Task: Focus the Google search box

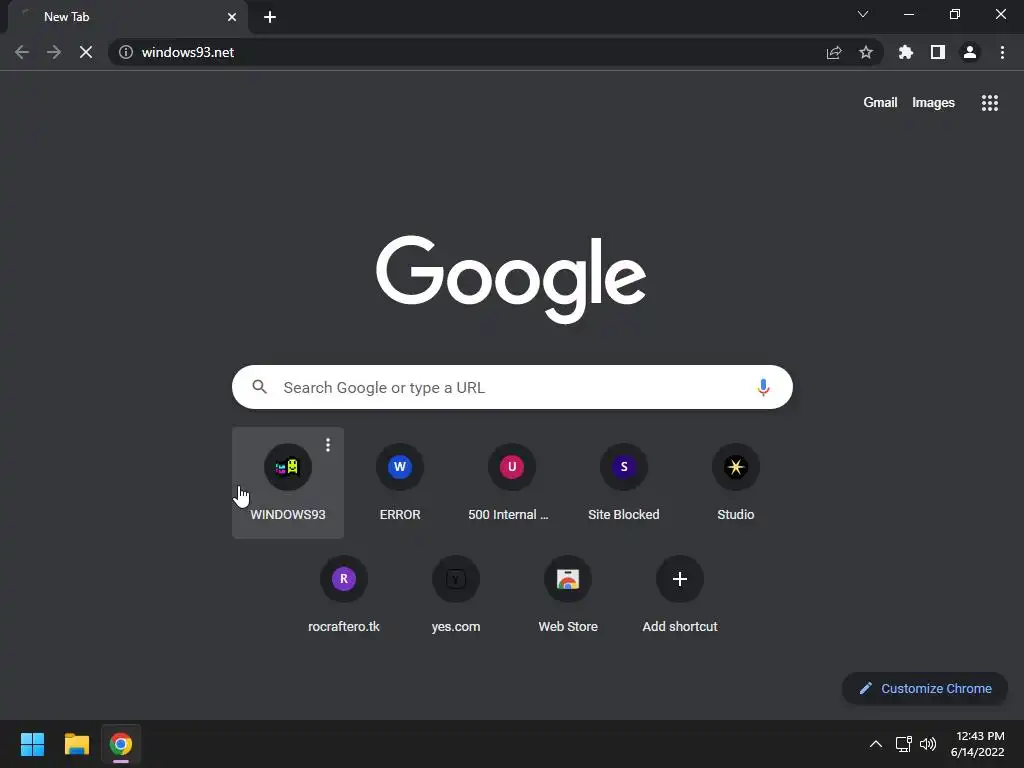Action: pyautogui.click(x=512, y=387)
